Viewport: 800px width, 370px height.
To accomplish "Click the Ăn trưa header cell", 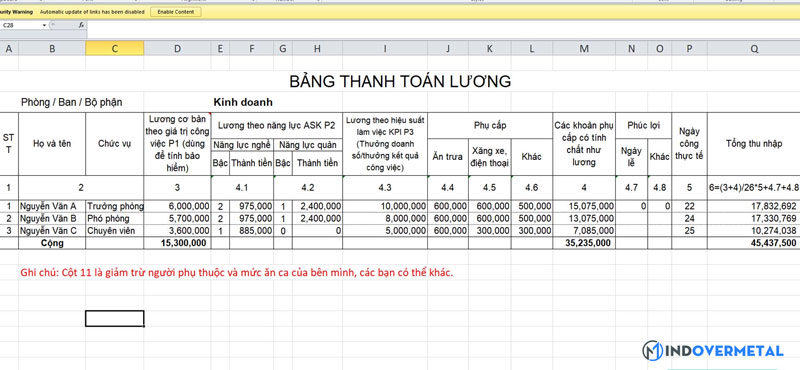I will click(x=447, y=157).
